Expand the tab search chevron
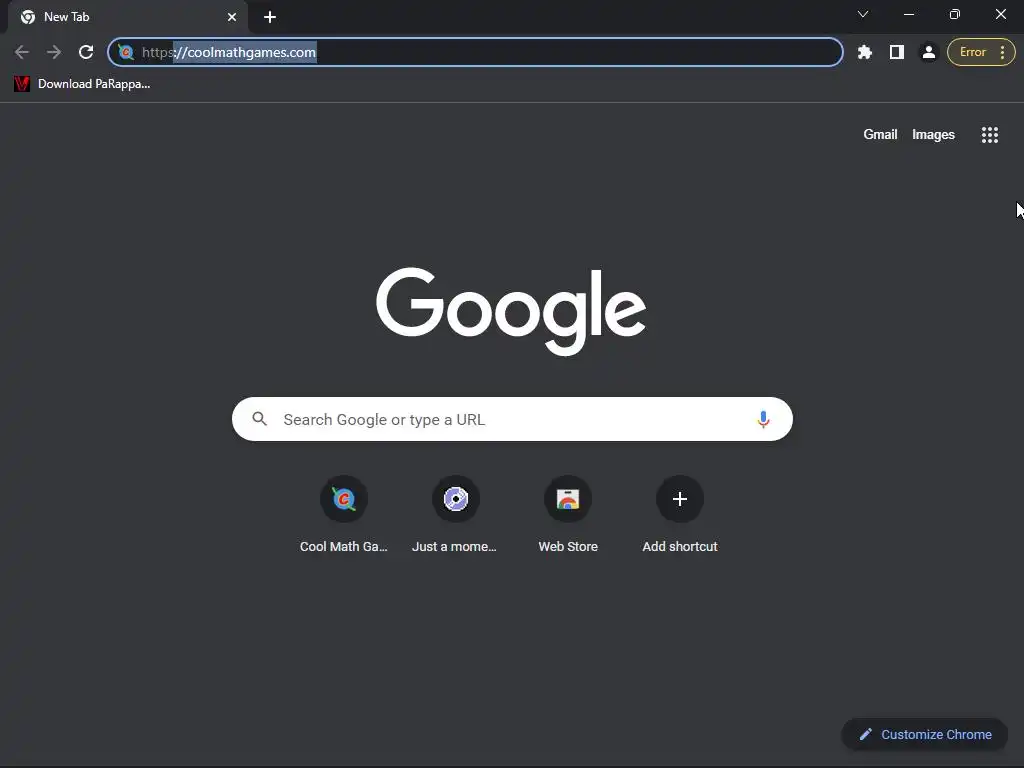 [x=863, y=14]
